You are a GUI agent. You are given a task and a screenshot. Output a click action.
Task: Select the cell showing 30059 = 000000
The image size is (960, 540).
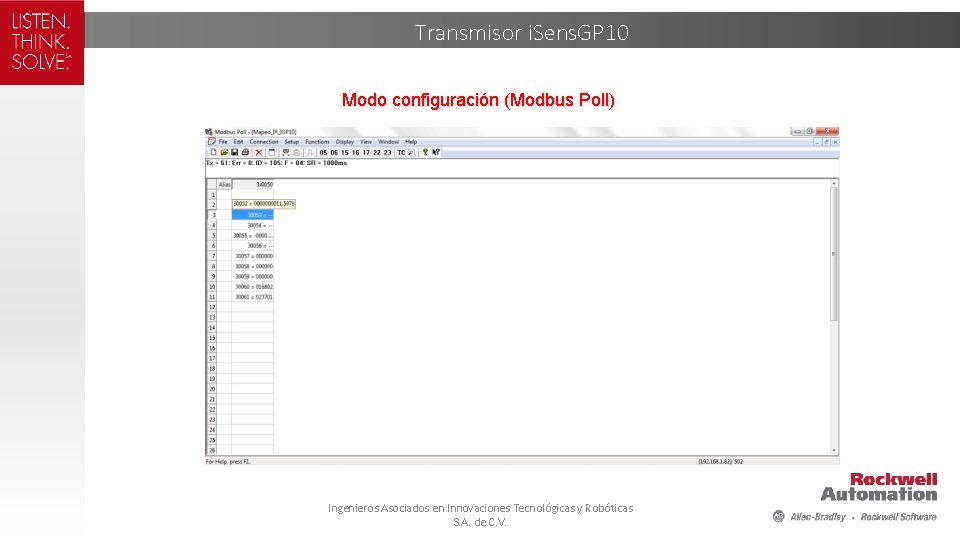click(253, 276)
